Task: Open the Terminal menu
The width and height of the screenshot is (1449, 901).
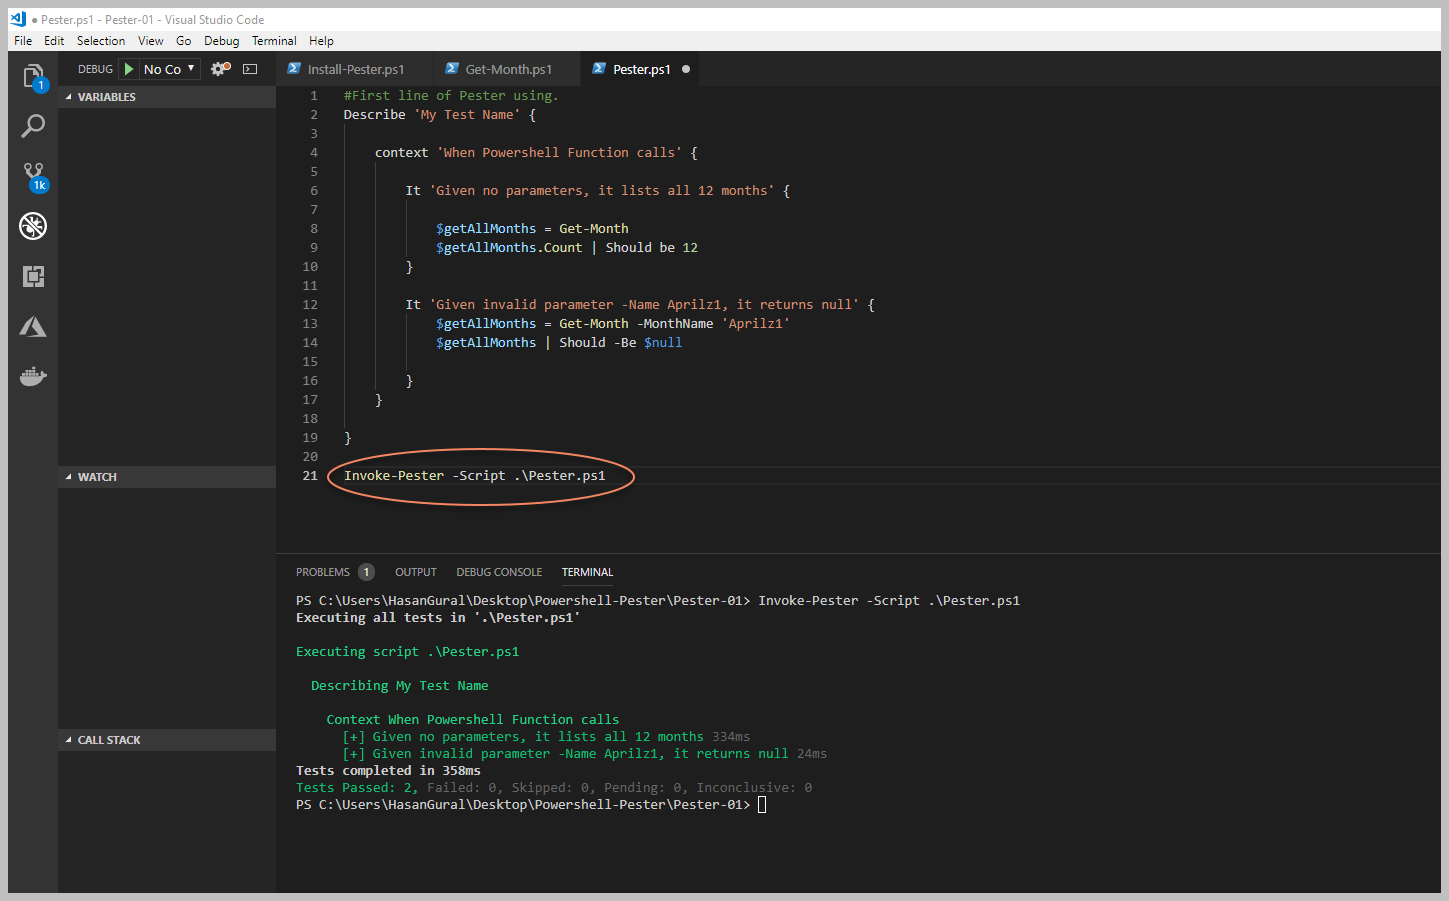Action: [x=274, y=41]
